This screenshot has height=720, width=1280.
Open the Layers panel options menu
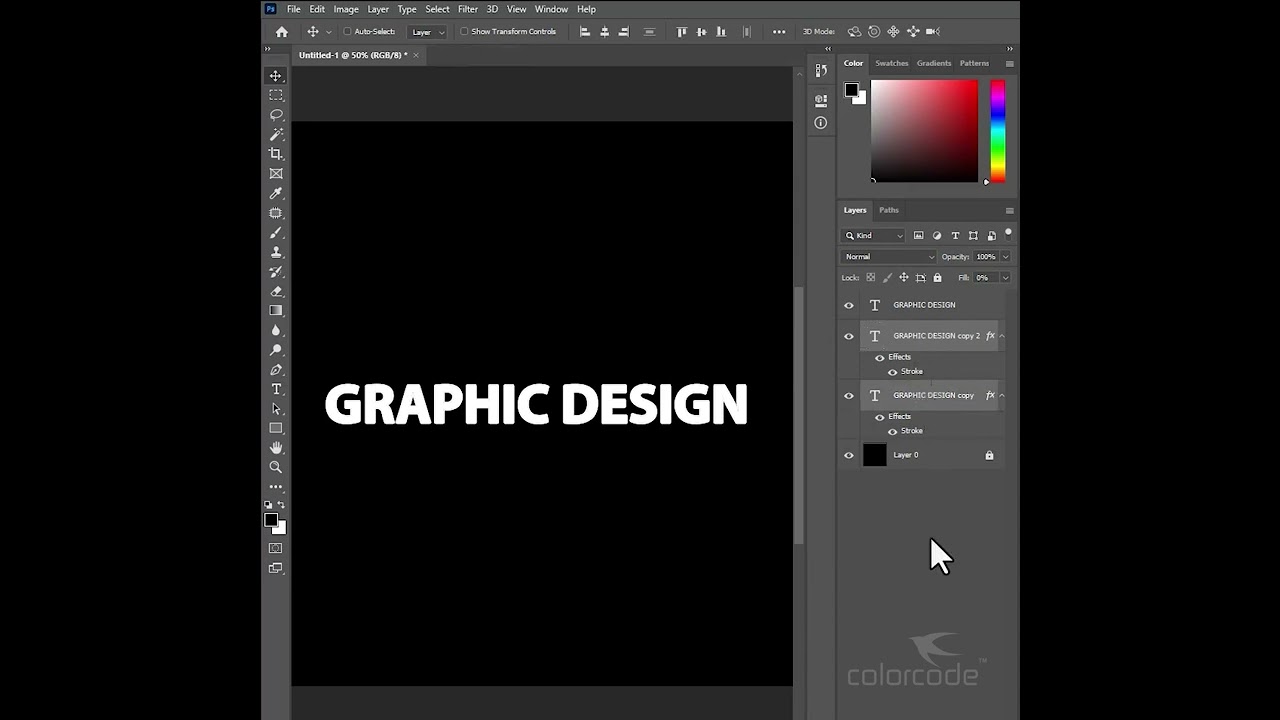point(1009,210)
